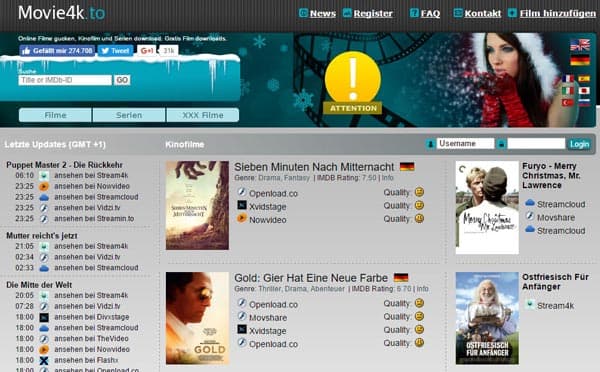
Task: Open Gold movie poster thumbnail
Action: pyautogui.click(x=197, y=318)
